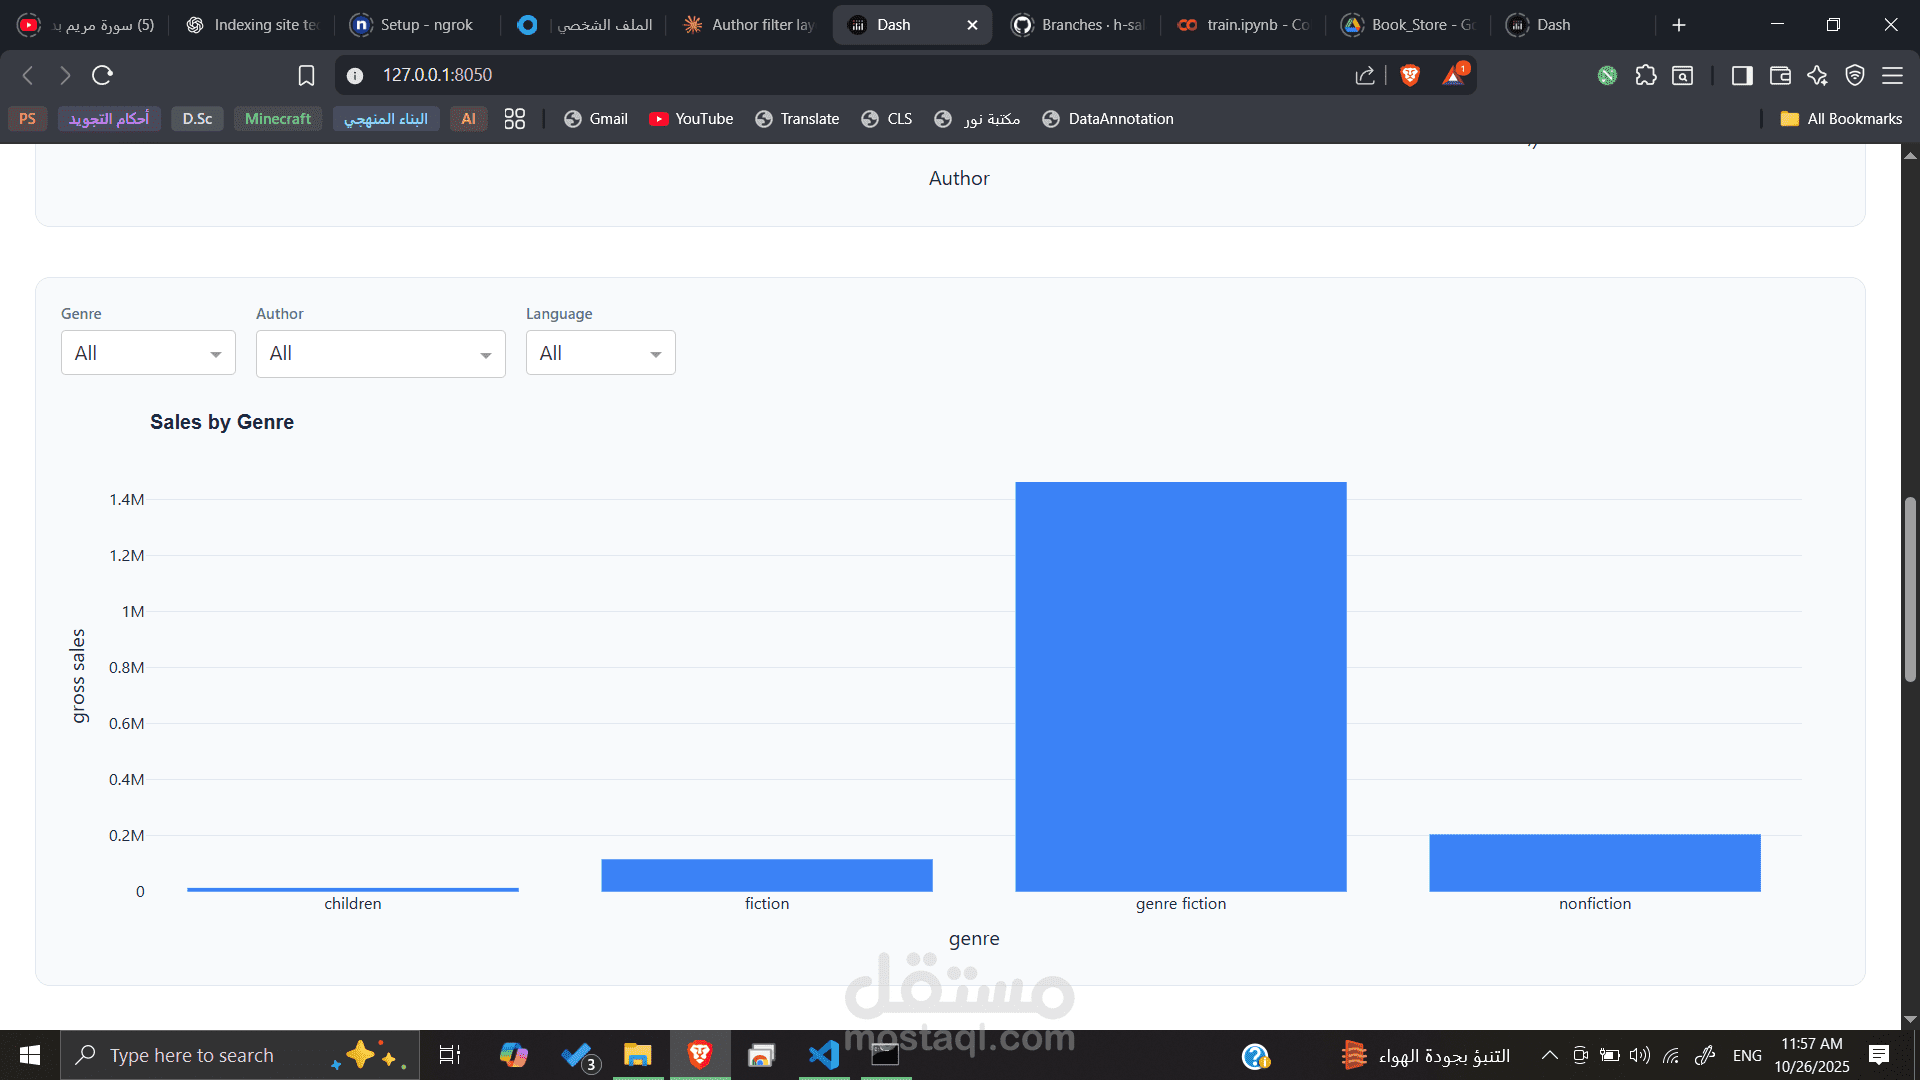
Task: Expand the Author filter dropdown
Action: click(380, 354)
